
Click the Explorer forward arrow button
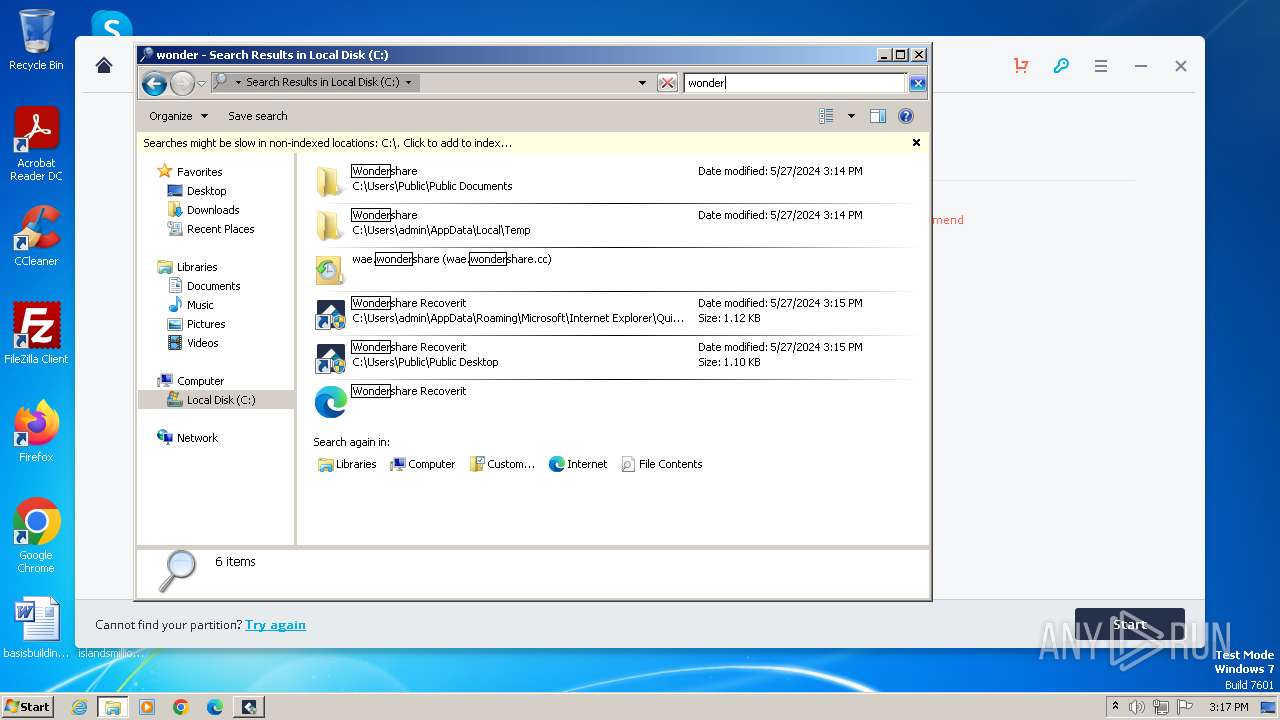(182, 83)
